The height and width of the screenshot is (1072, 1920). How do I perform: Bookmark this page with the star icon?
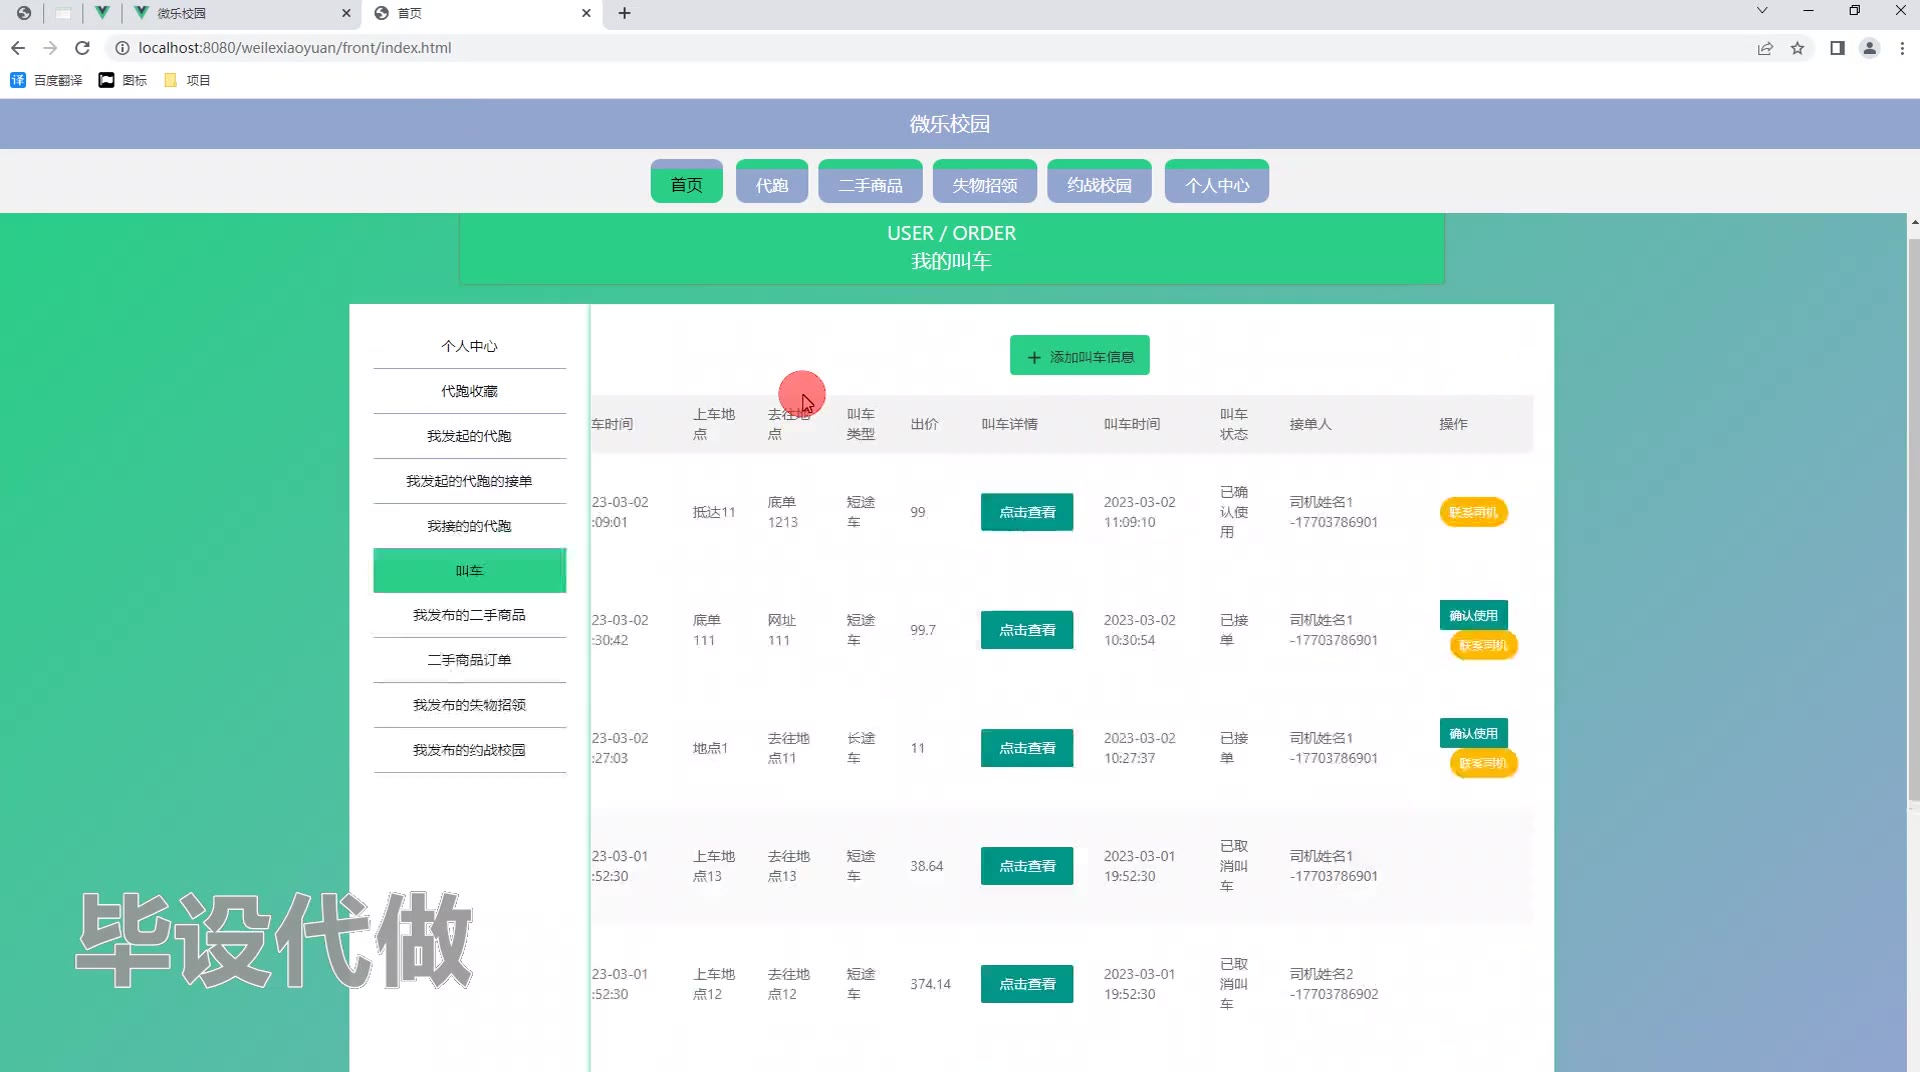pos(1797,48)
